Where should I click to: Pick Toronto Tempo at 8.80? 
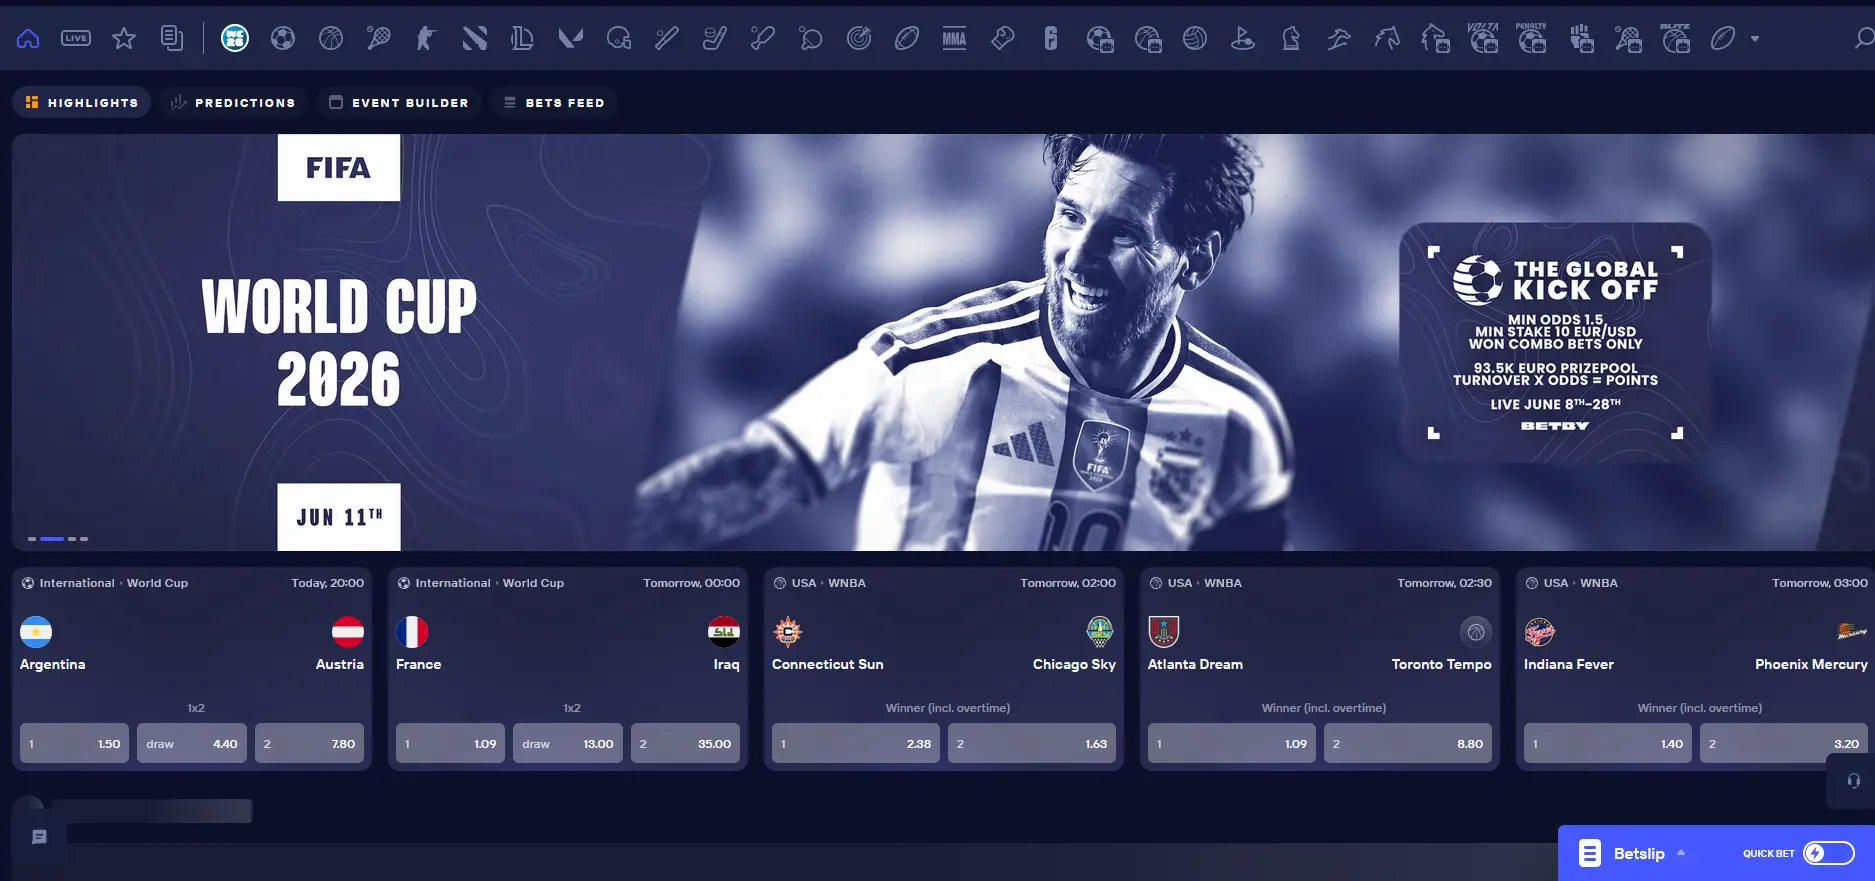coord(1408,744)
